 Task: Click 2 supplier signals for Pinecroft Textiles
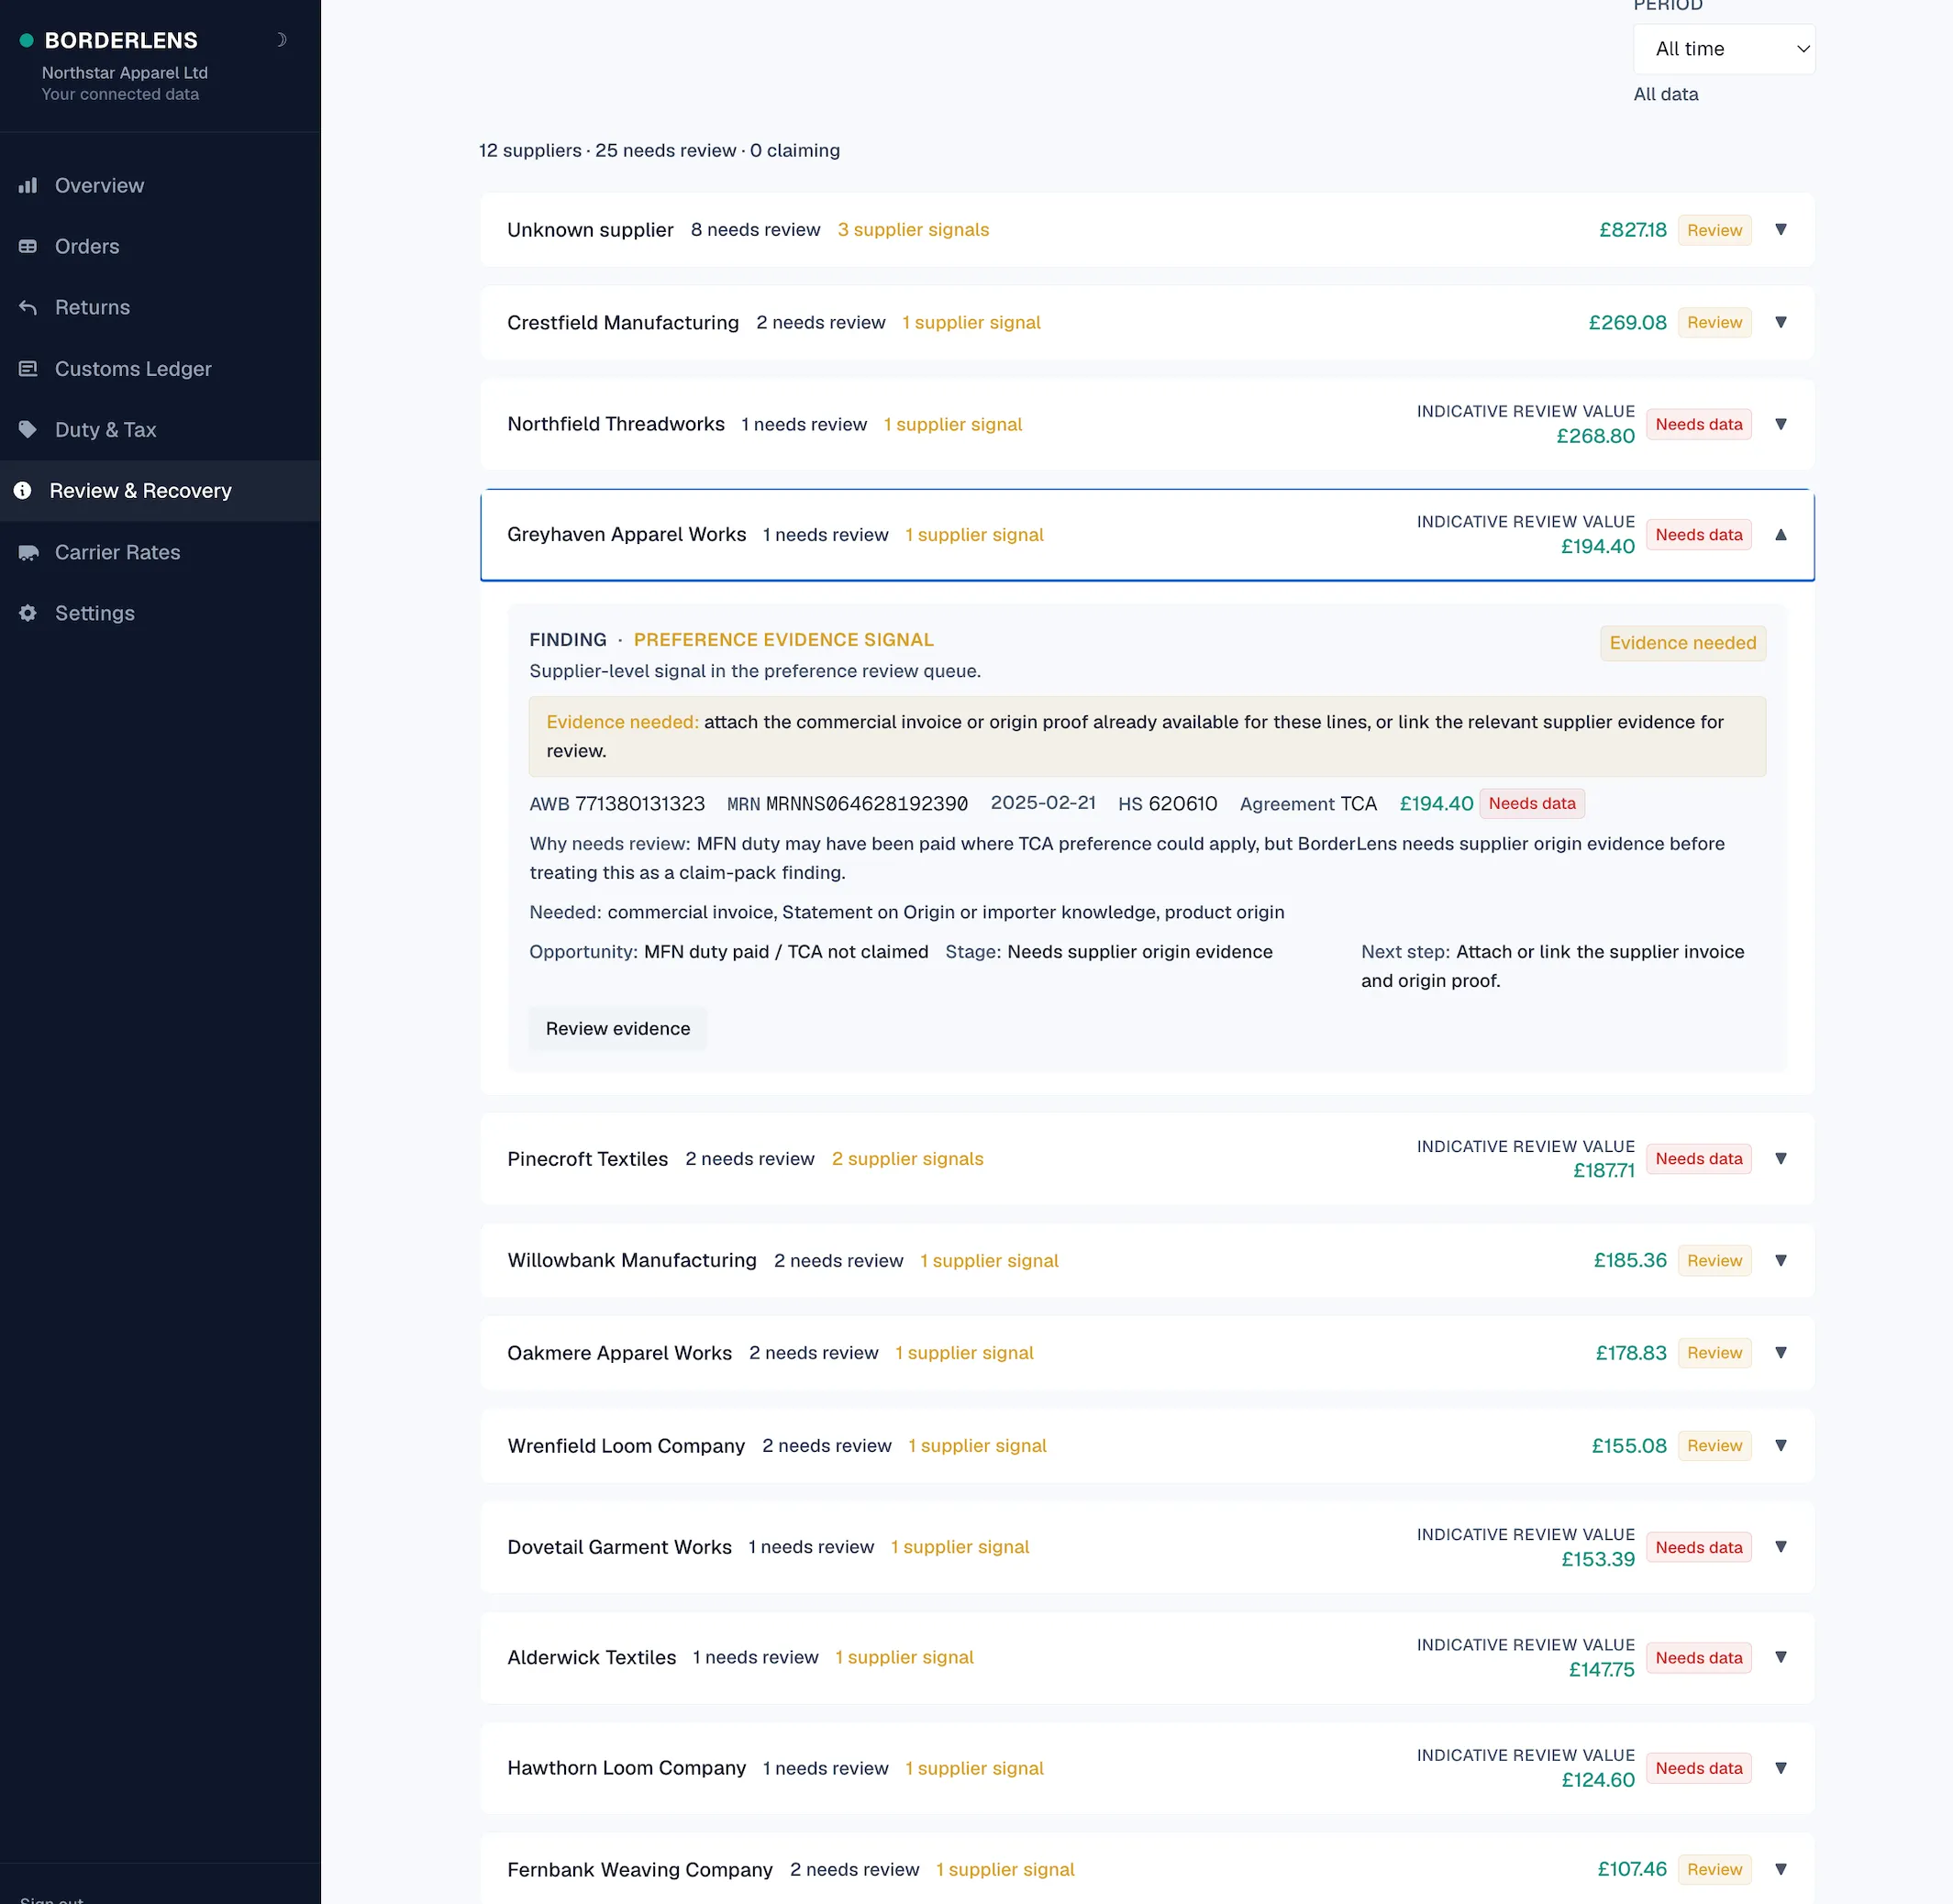coord(907,1159)
